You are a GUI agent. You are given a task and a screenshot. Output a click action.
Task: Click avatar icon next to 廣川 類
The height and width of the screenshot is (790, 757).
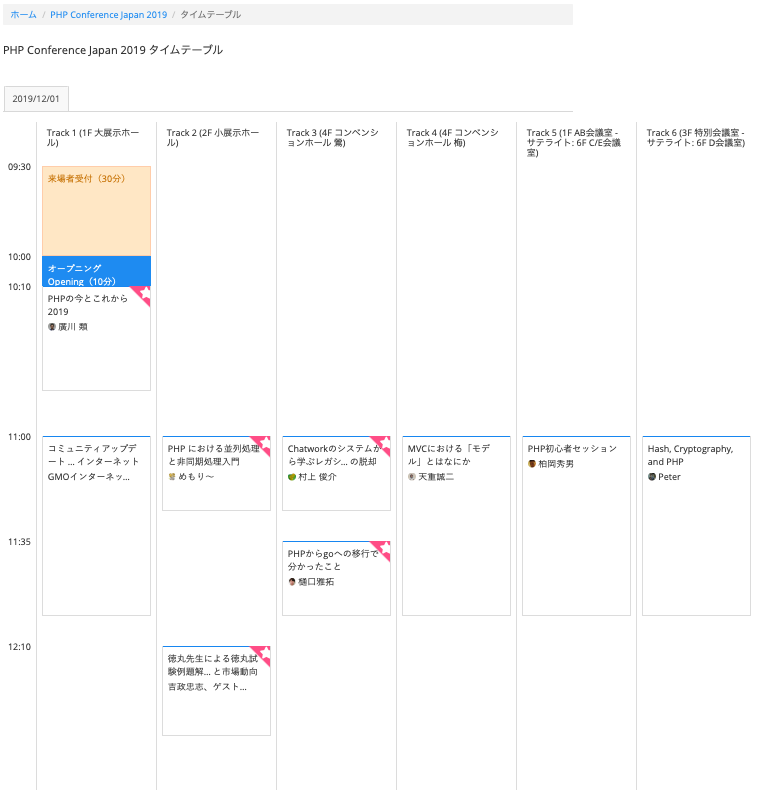51,326
